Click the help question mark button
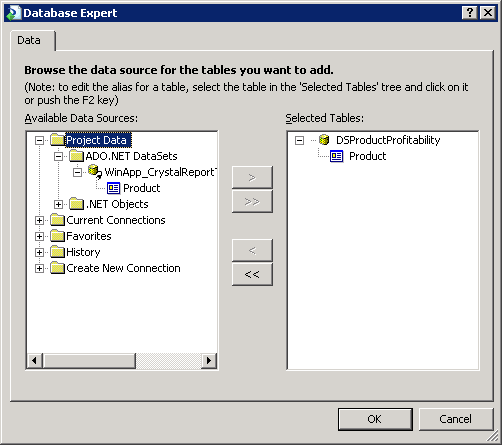The width and height of the screenshot is (502, 445). tap(470, 13)
